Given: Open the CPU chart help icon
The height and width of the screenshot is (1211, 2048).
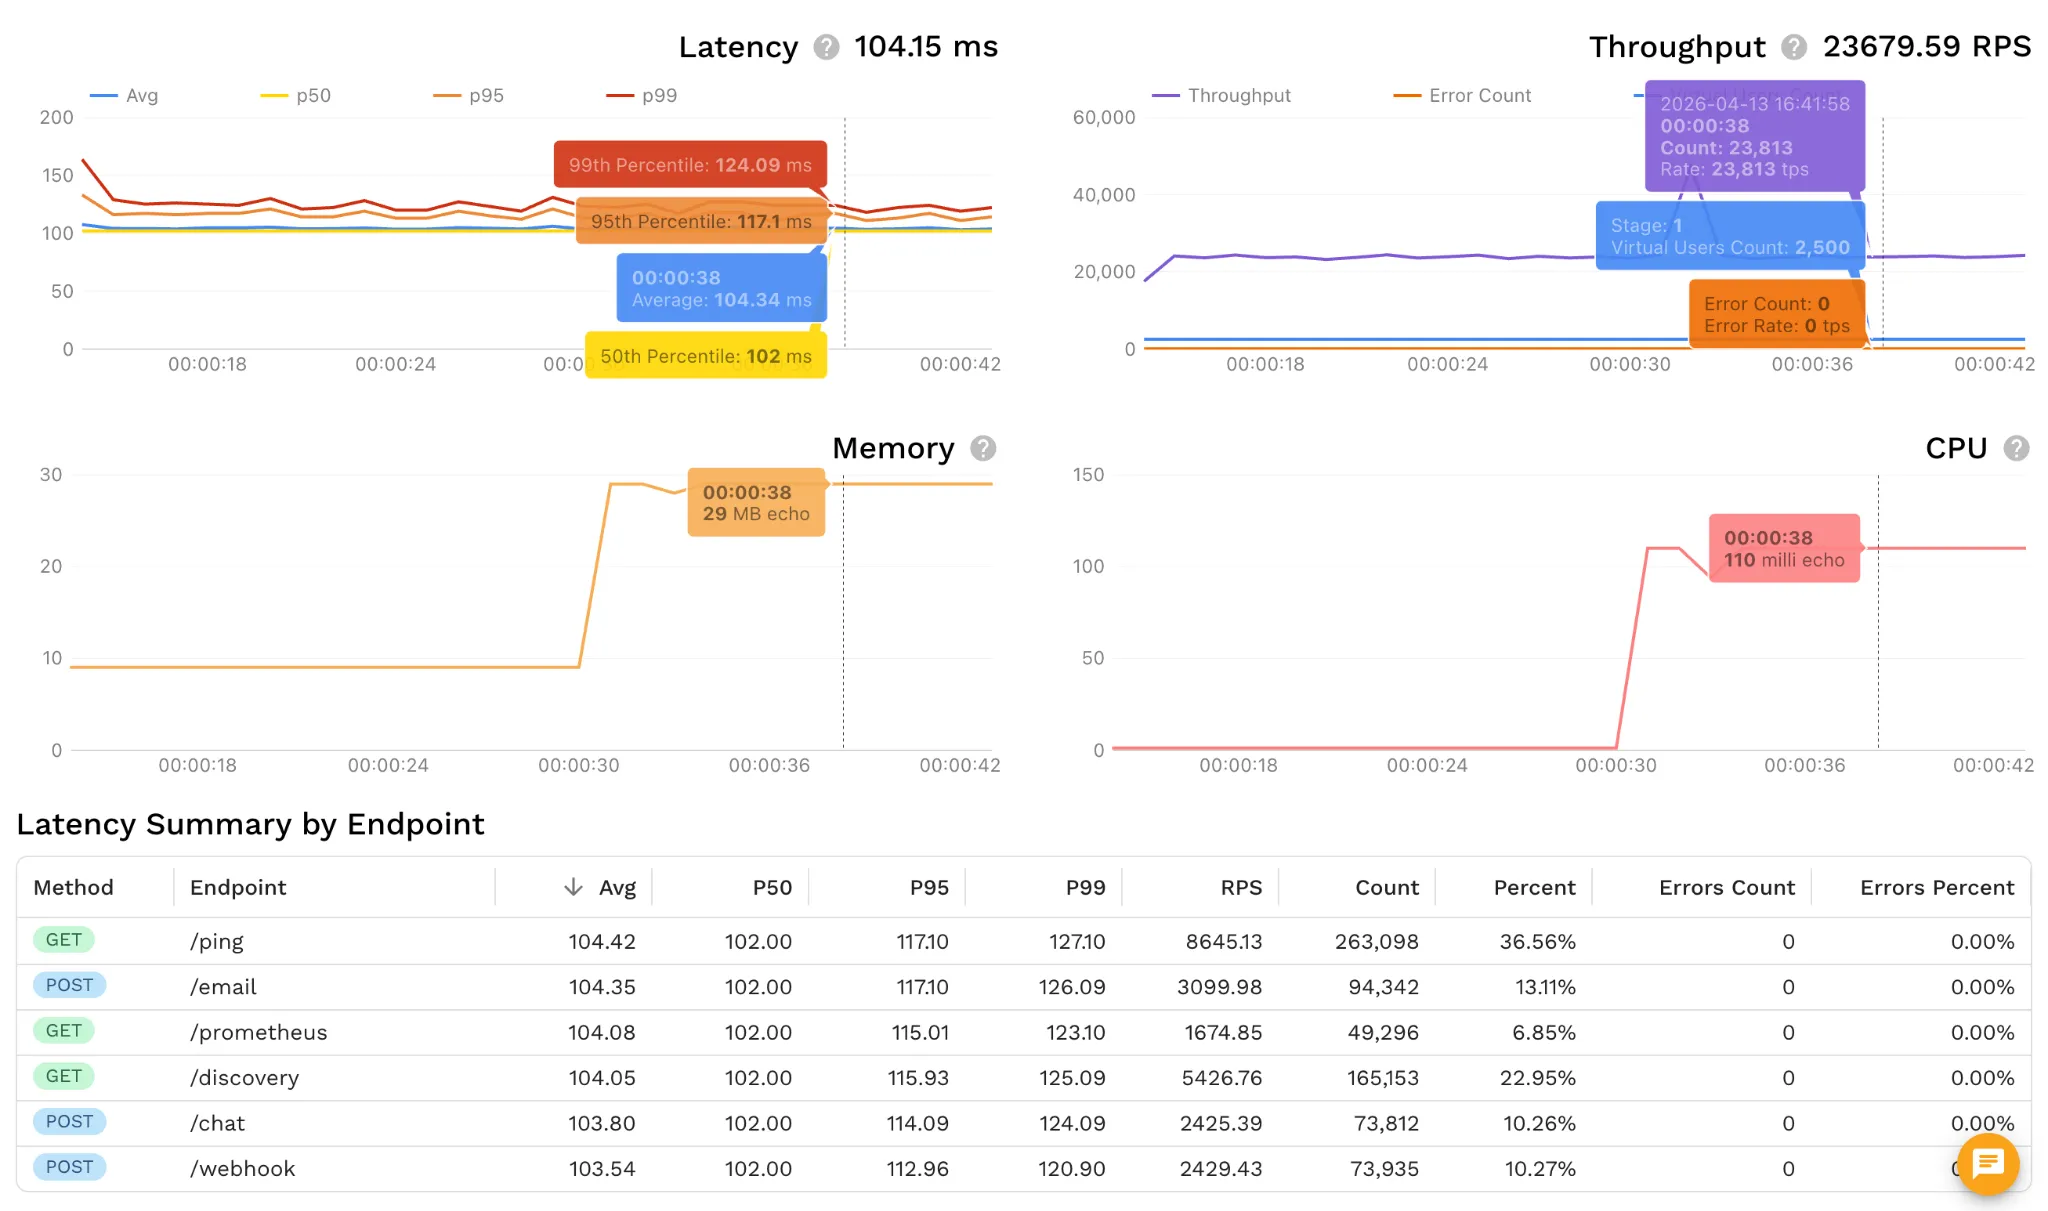Looking at the screenshot, I should coord(2017,449).
